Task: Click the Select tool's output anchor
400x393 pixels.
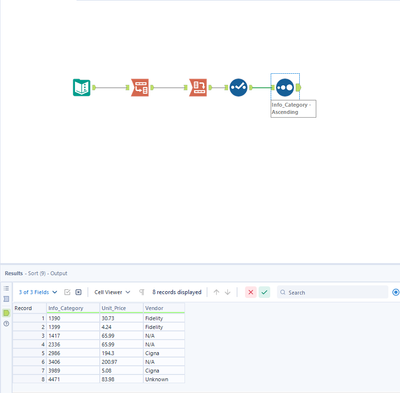Action: click(x=251, y=88)
